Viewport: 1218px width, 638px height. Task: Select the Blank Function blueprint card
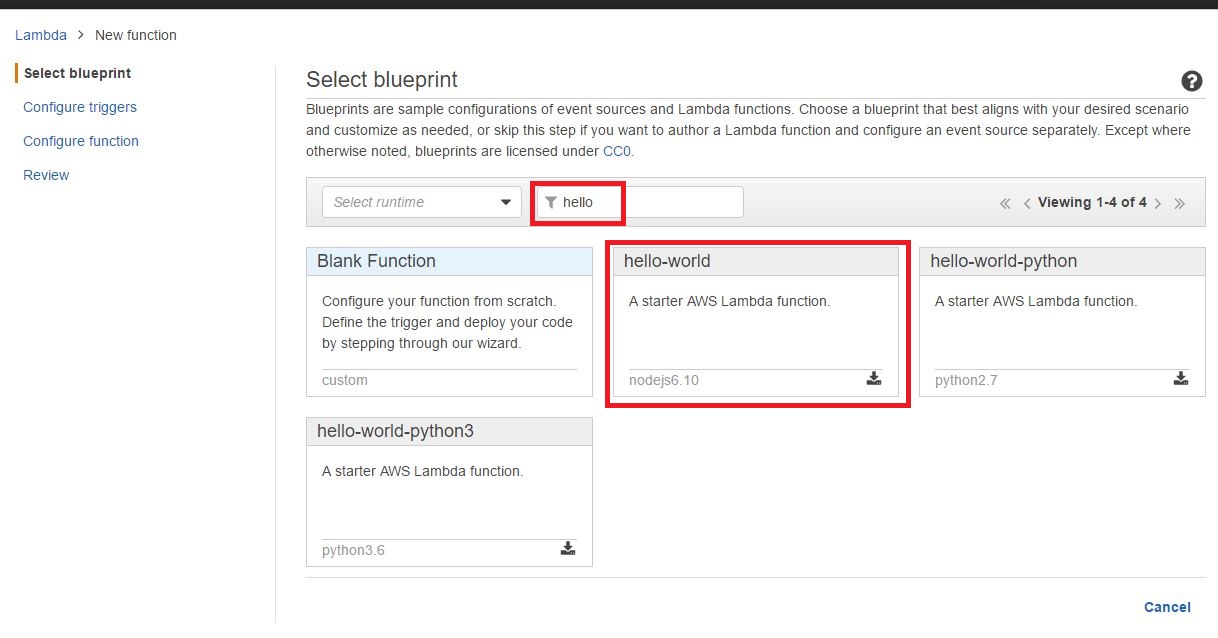coord(448,320)
